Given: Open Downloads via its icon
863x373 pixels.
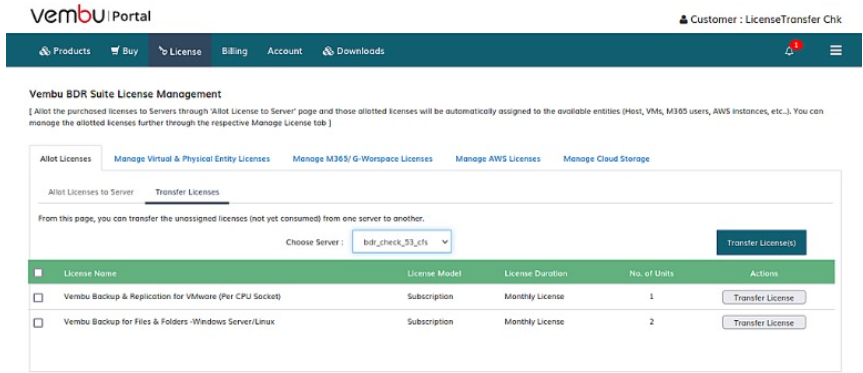Looking at the screenshot, I should coord(328,51).
